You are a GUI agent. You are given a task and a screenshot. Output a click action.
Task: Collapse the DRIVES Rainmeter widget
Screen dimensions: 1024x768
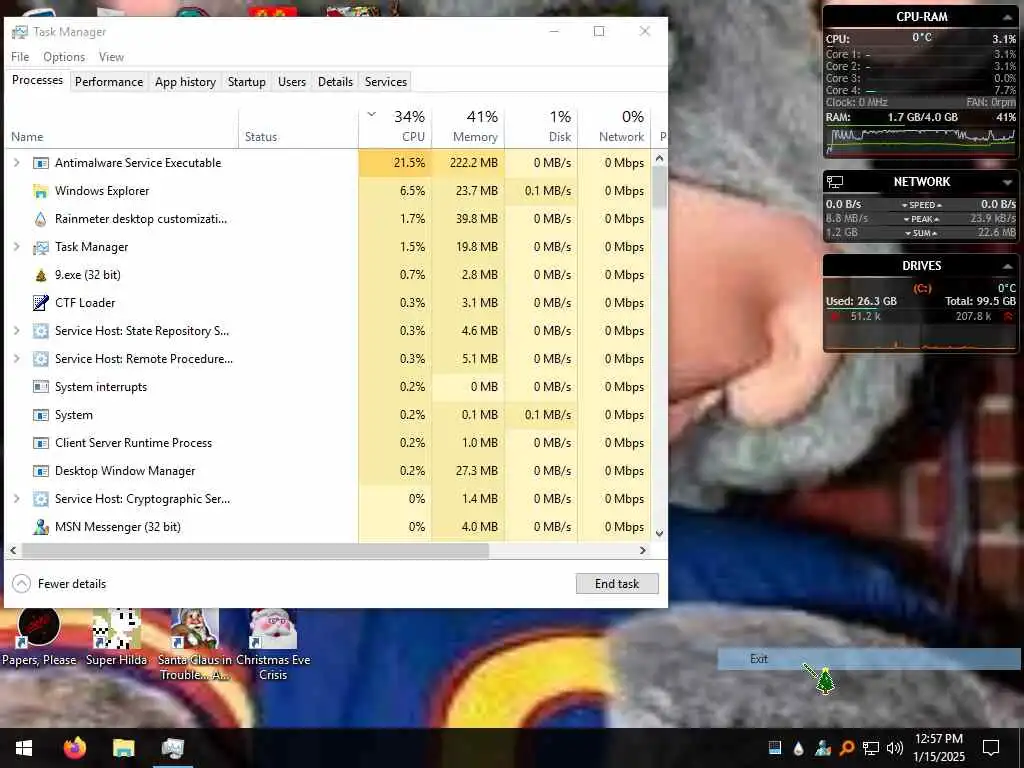[1007, 266]
